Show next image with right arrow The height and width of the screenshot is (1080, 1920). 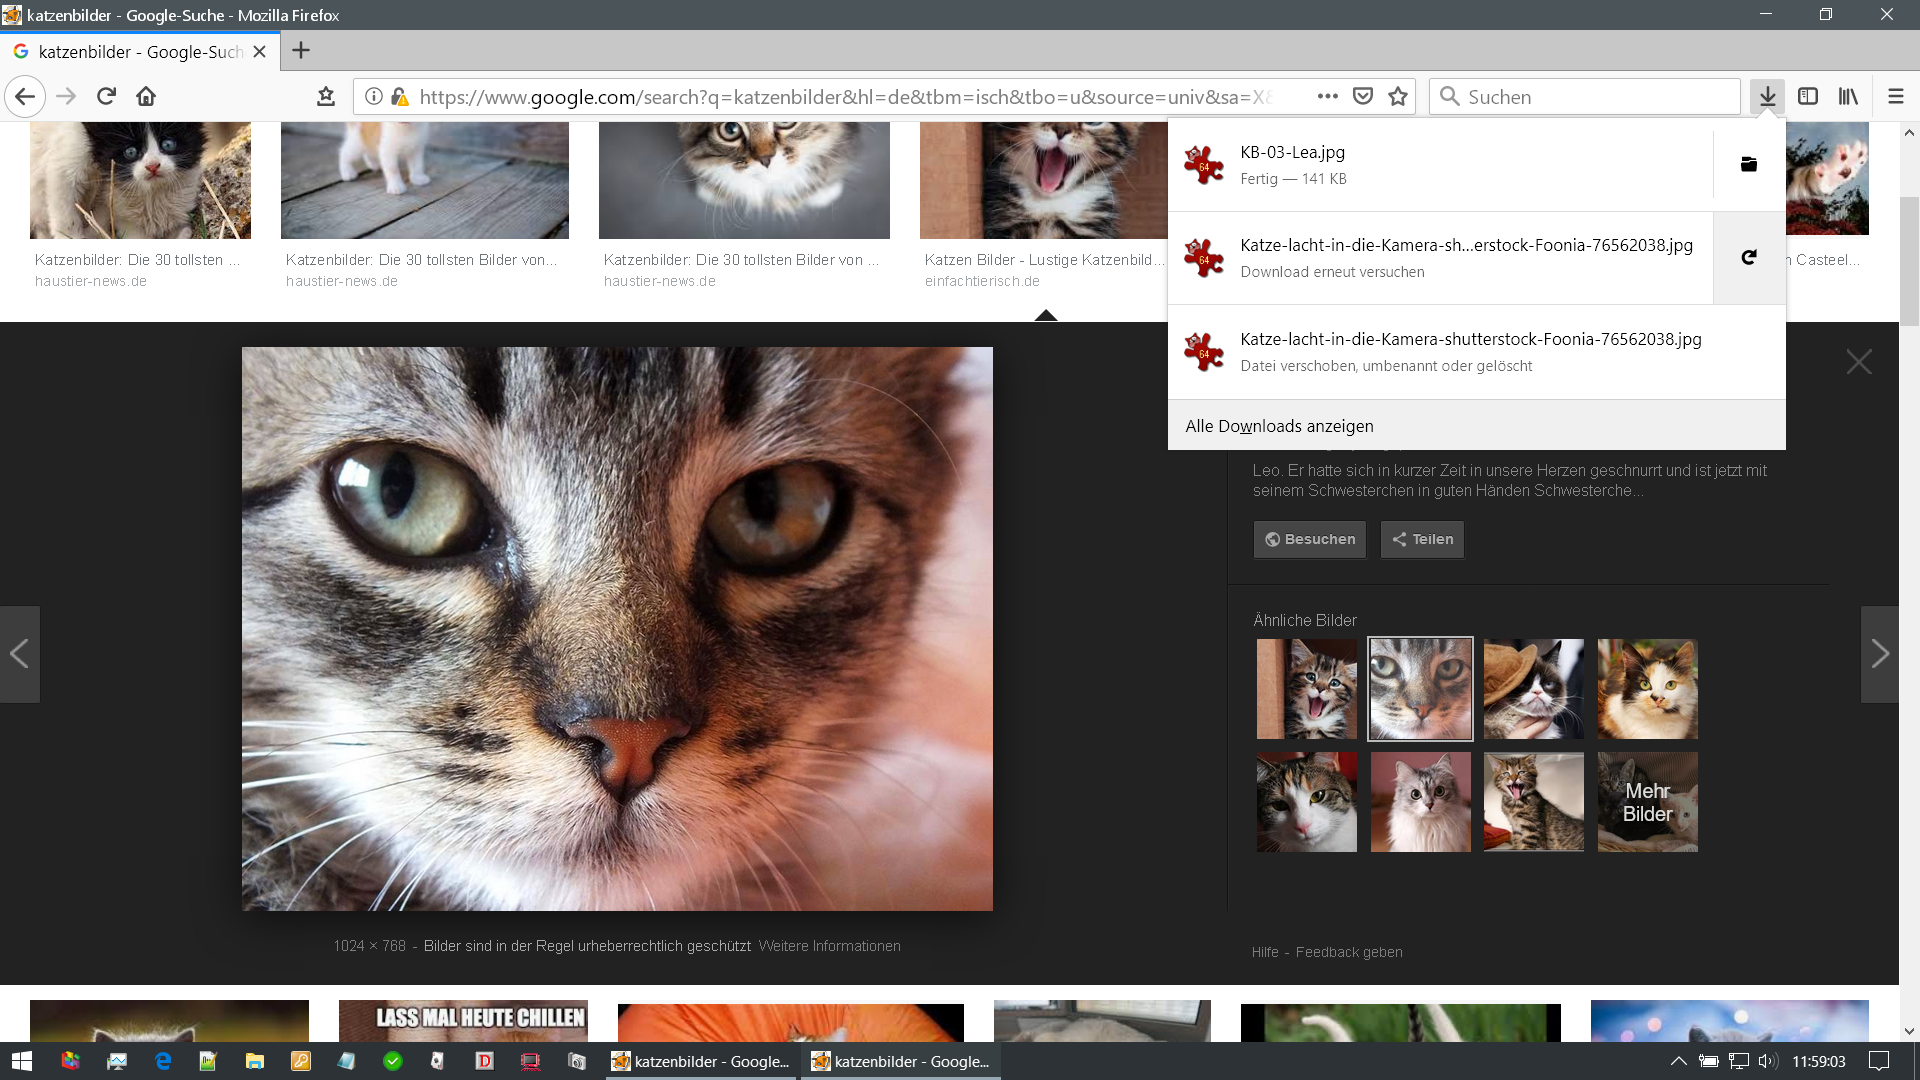pos(1879,654)
